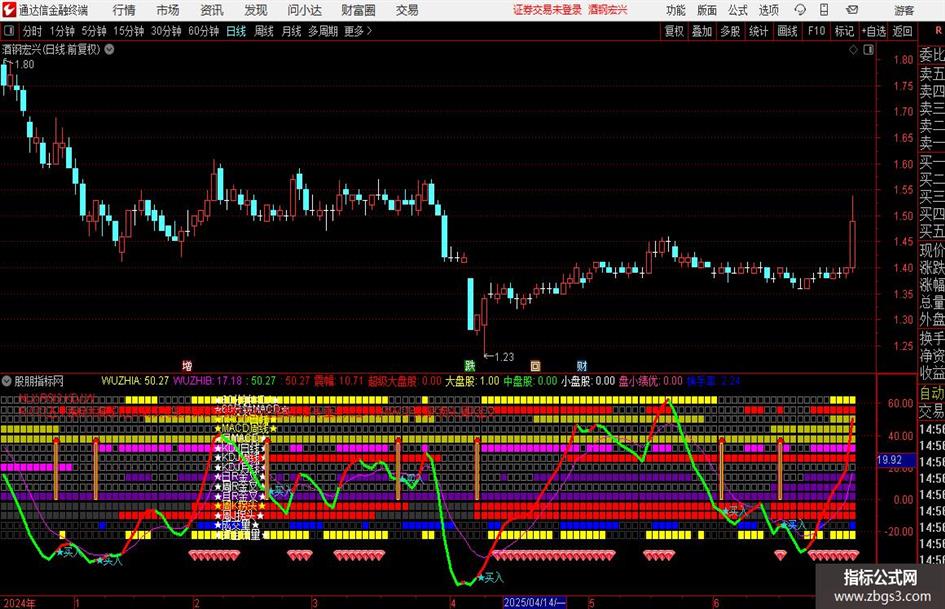Add stock with +自选 button

(x=873, y=31)
